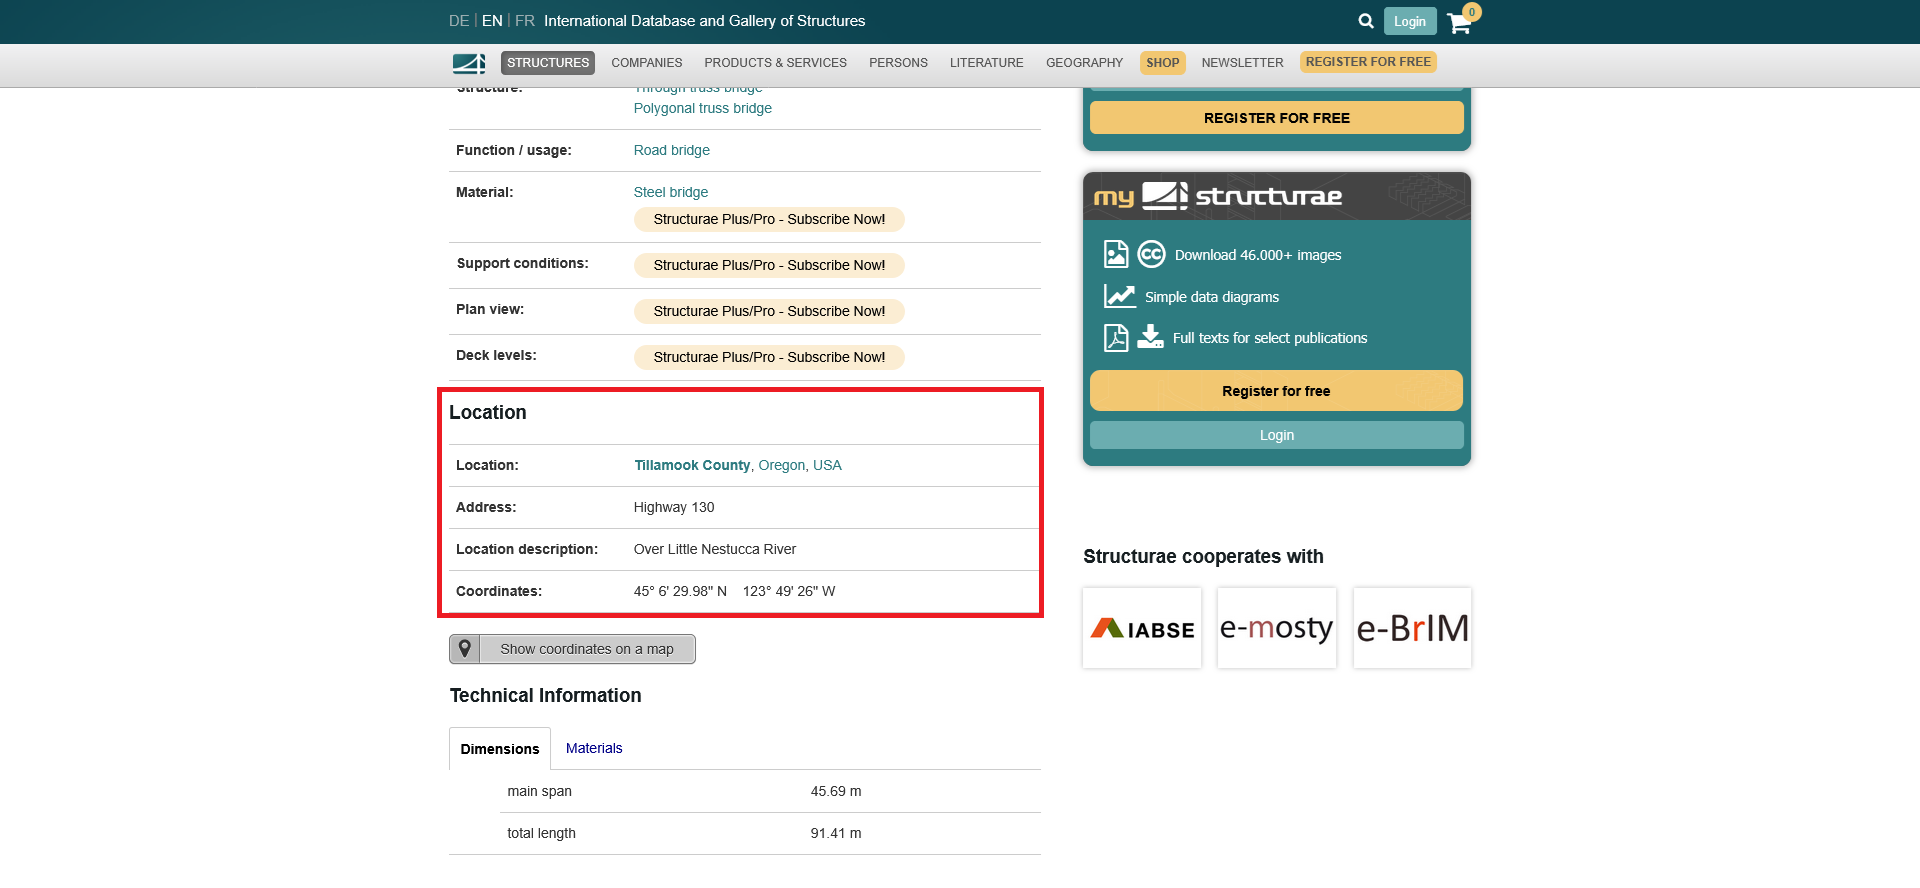Viewport: 1920px width, 888px height.
Task: Switch to the Materials tab
Action: pyautogui.click(x=594, y=748)
